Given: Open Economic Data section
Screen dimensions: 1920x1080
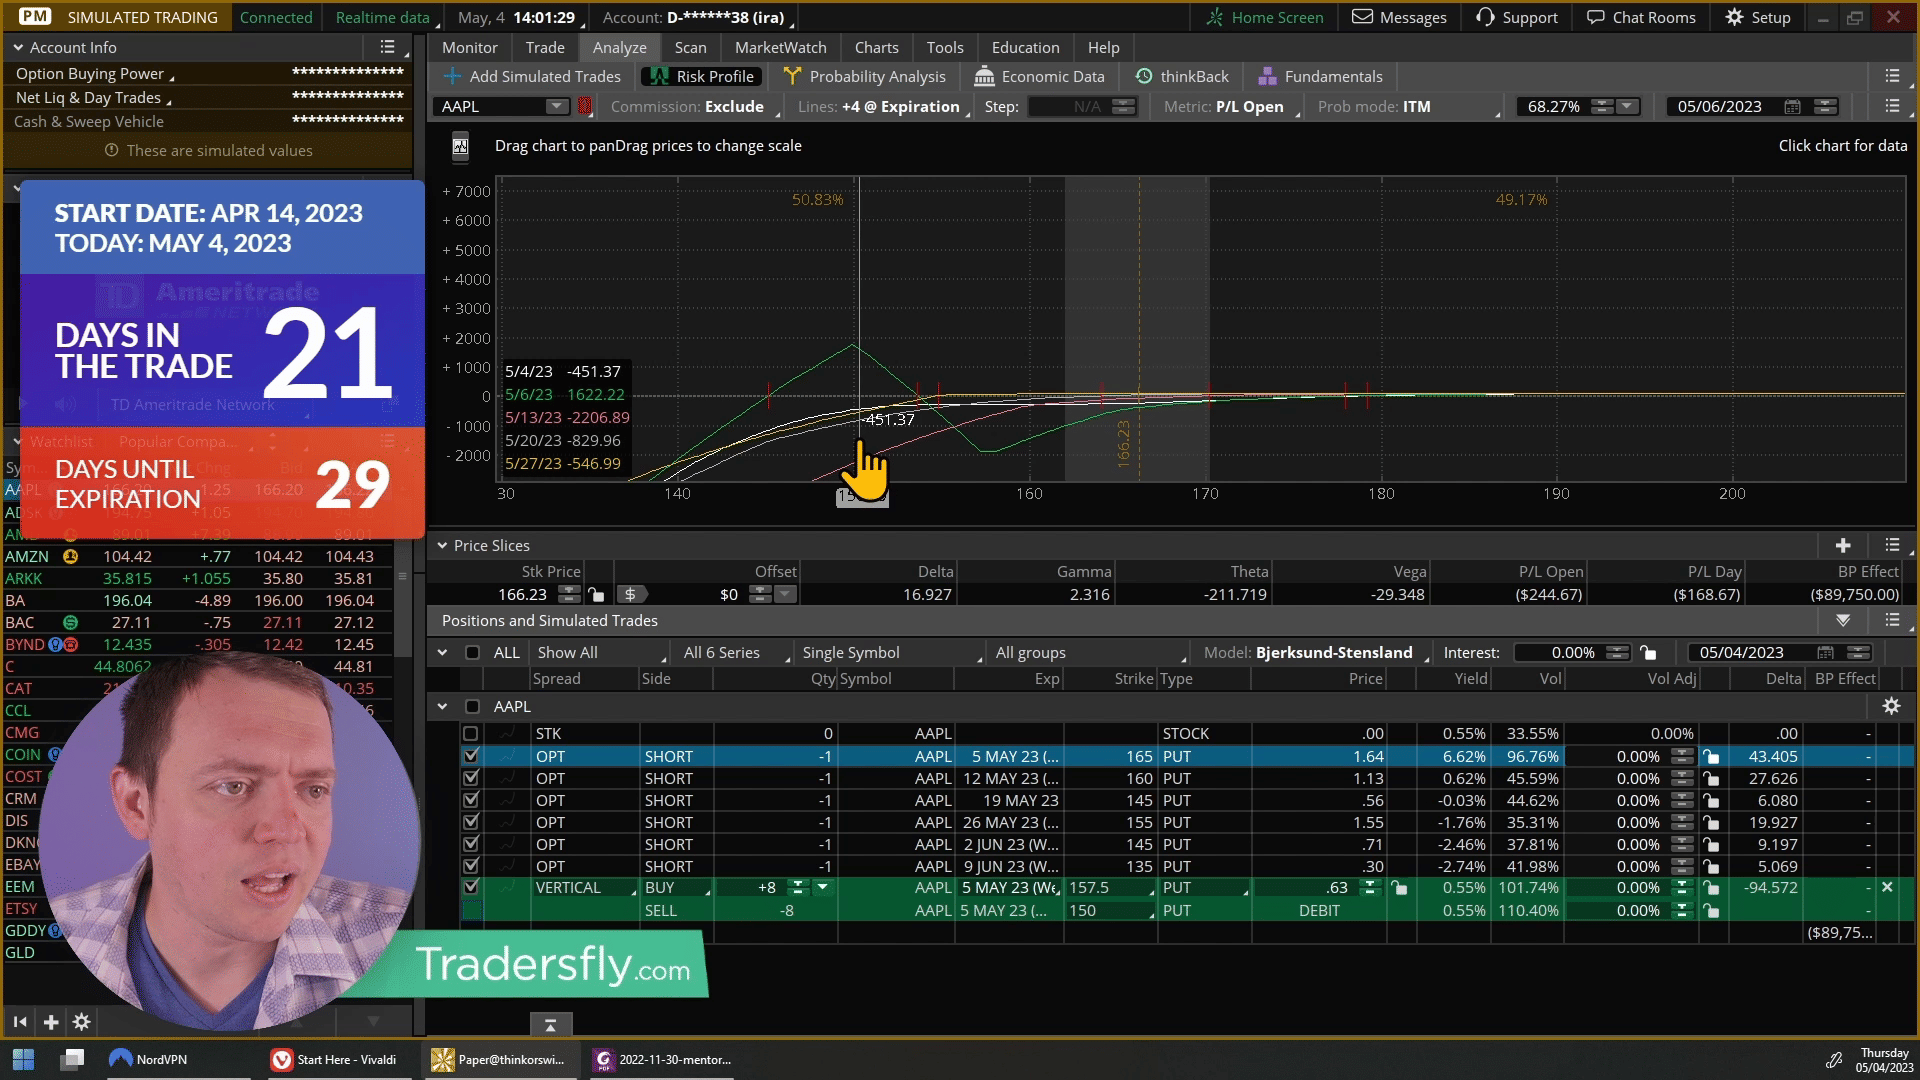Looking at the screenshot, I should [x=1039, y=76].
